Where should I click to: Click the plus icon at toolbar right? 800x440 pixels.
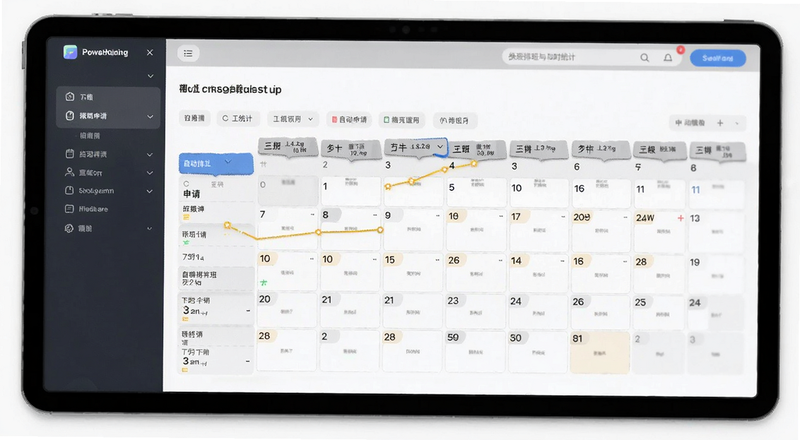pos(720,123)
